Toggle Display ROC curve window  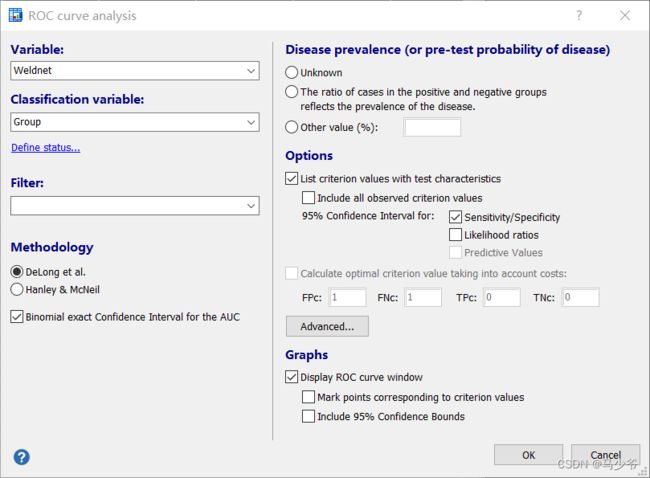click(x=291, y=377)
